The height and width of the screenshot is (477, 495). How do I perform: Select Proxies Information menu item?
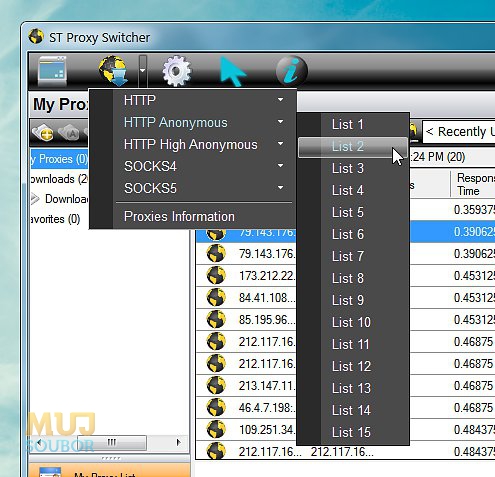179,216
